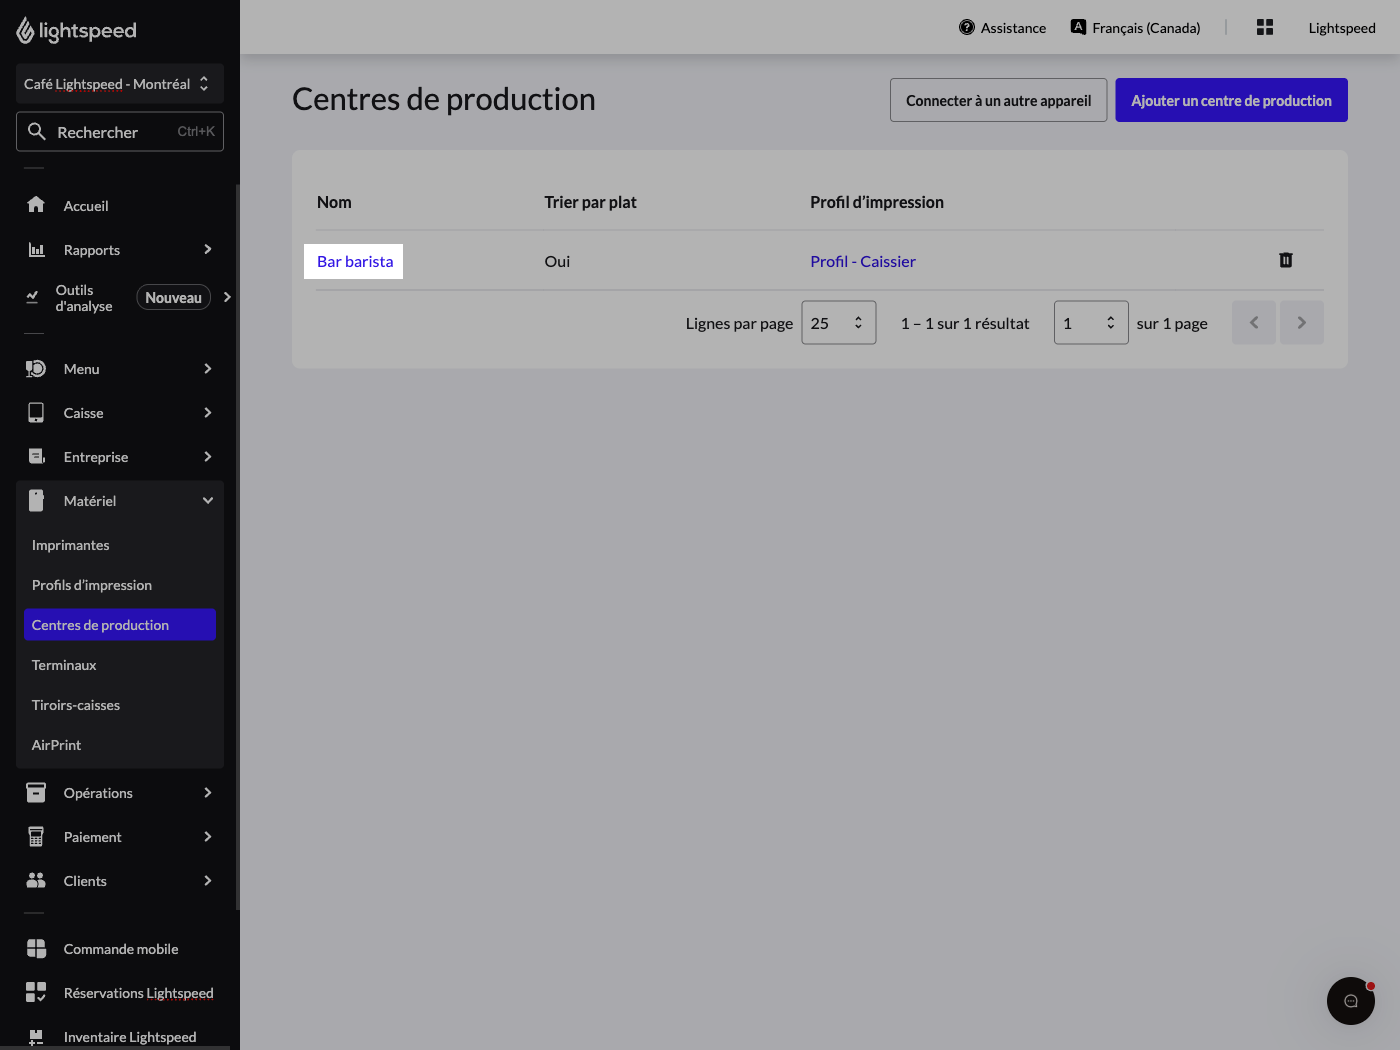Open the Lignes par page dropdown
The height and width of the screenshot is (1050, 1400).
(x=839, y=323)
